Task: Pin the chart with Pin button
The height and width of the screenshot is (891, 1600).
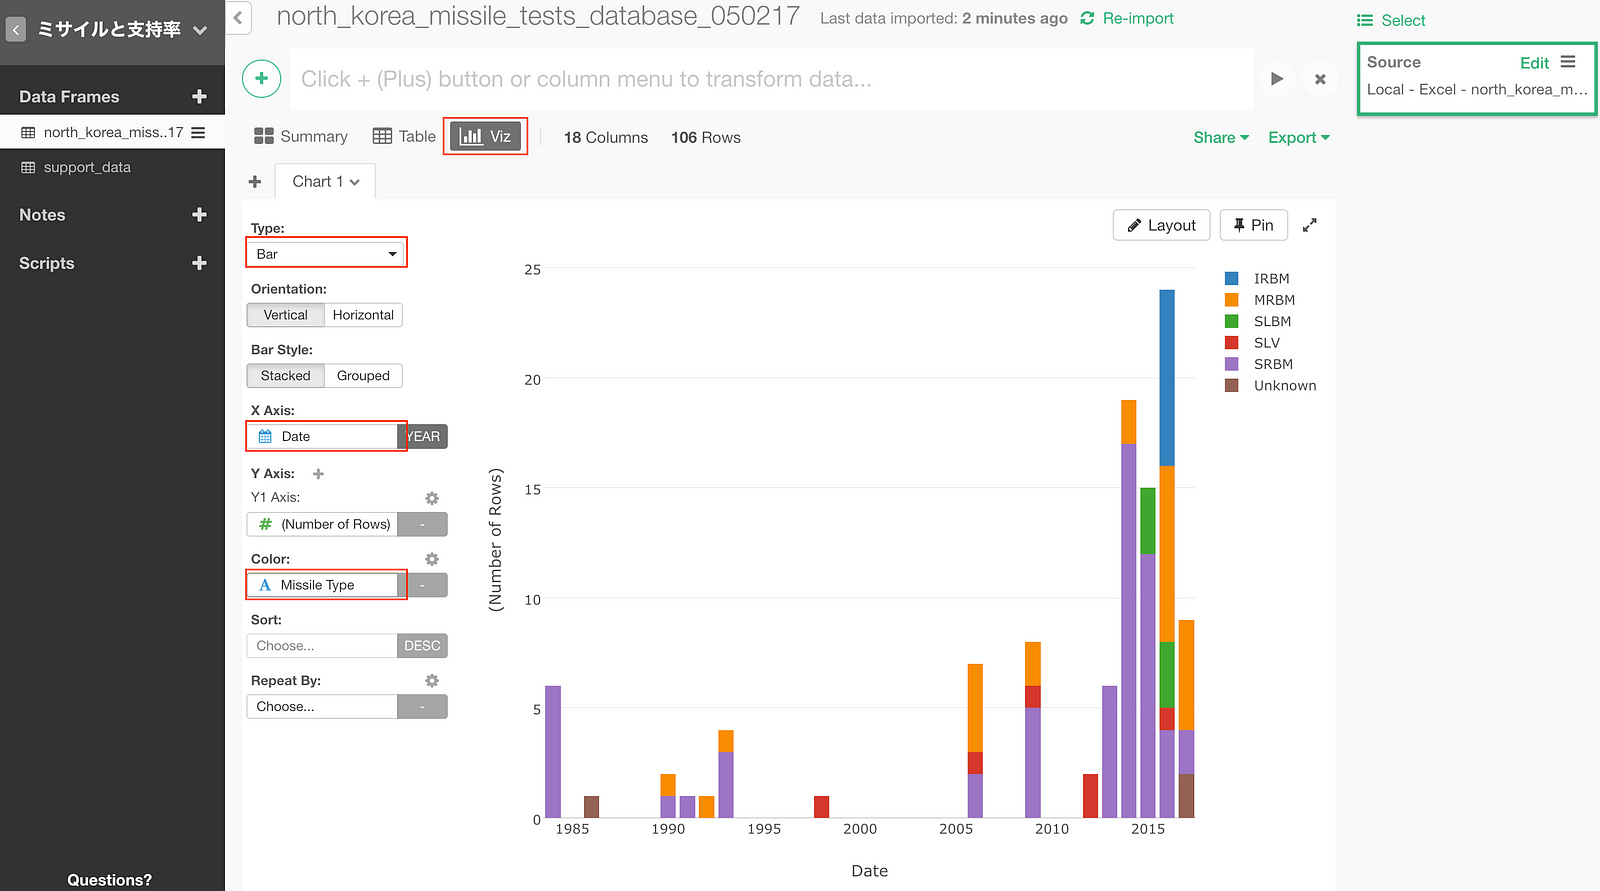Action: tap(1254, 225)
